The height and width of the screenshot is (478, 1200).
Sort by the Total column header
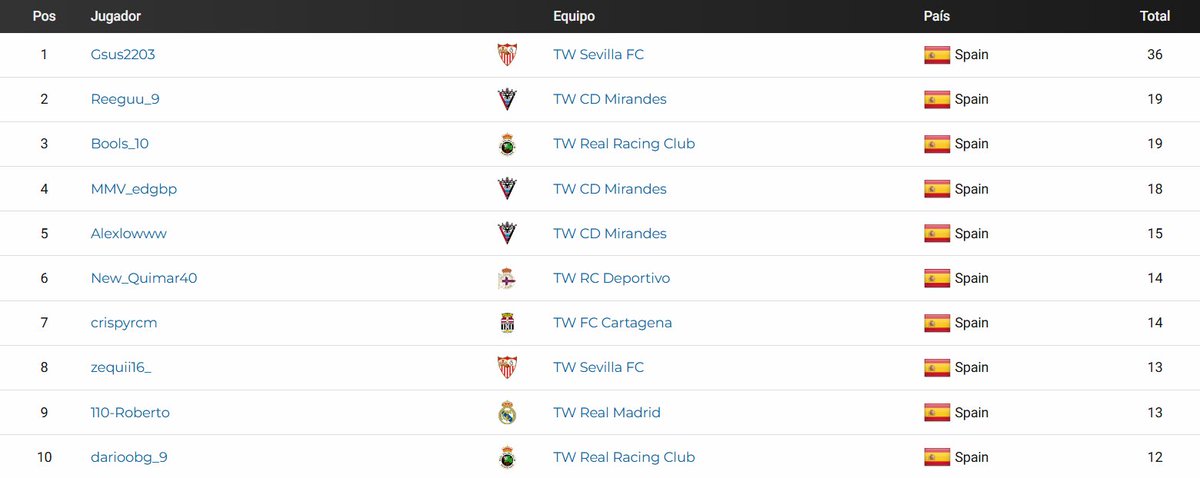[x=1155, y=17]
